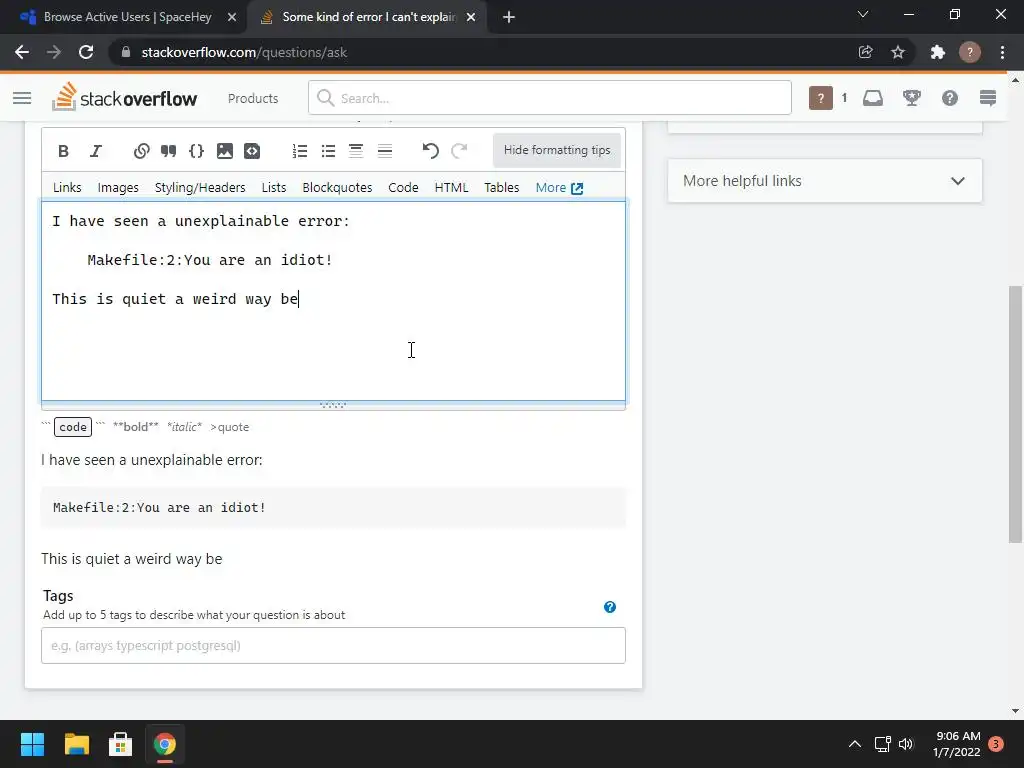Open the Styling/Headers tips tab

click(x=200, y=187)
